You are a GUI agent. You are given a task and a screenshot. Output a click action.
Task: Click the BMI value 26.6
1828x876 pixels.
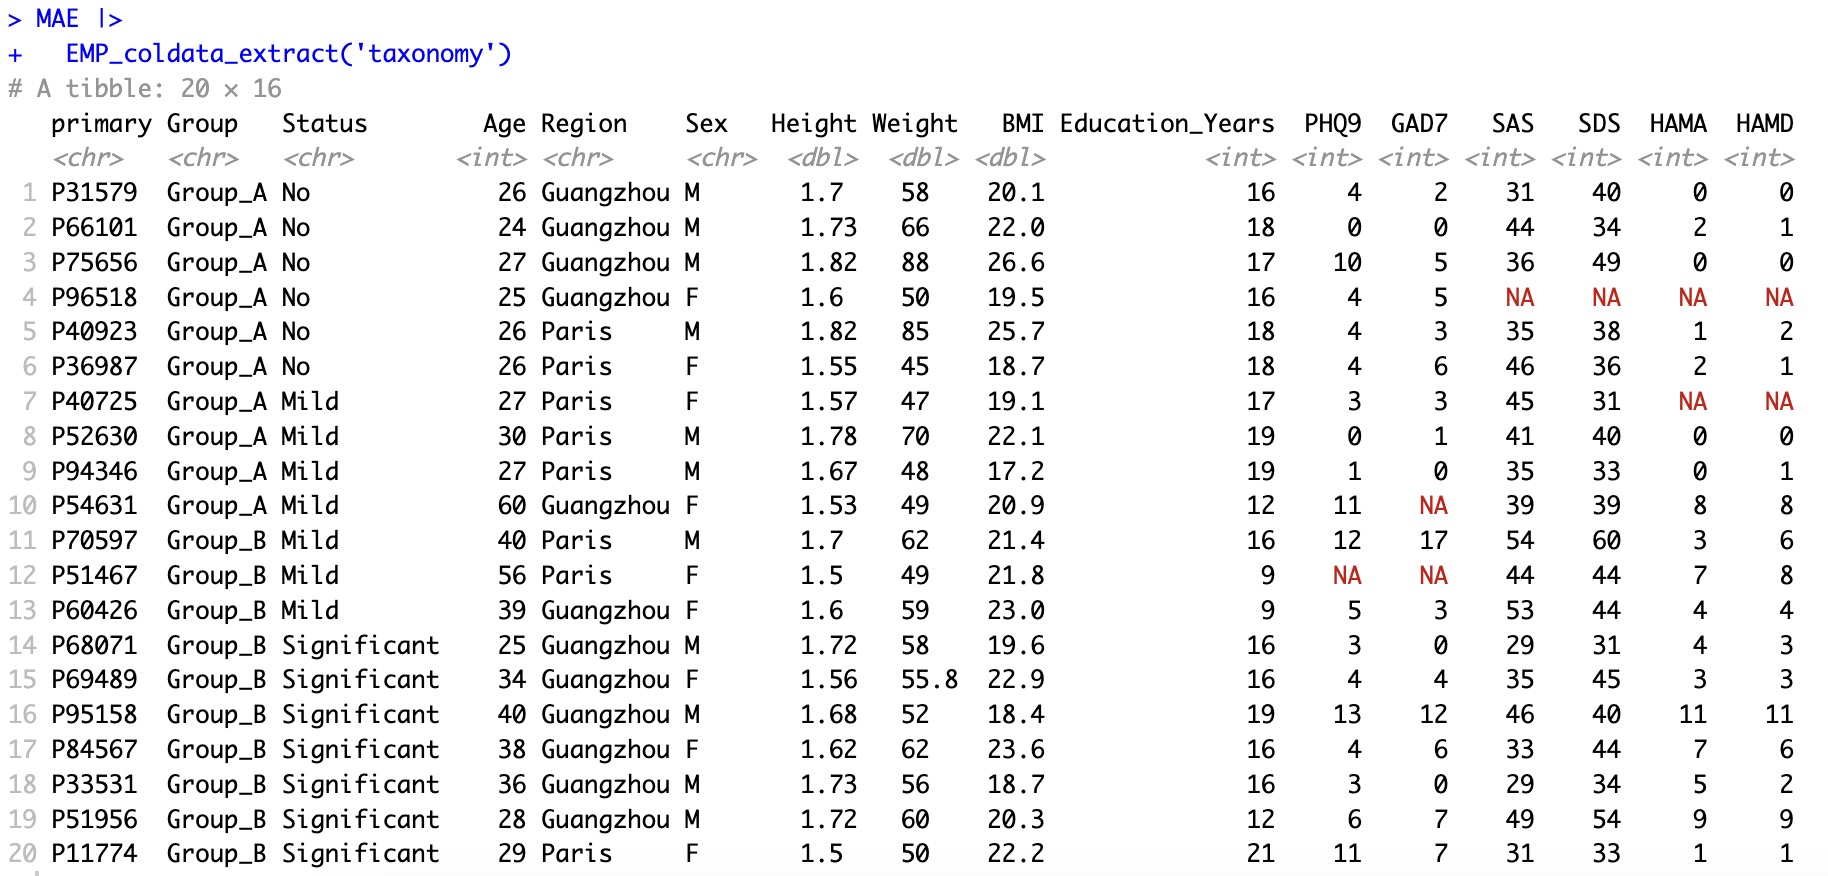(x=1015, y=263)
